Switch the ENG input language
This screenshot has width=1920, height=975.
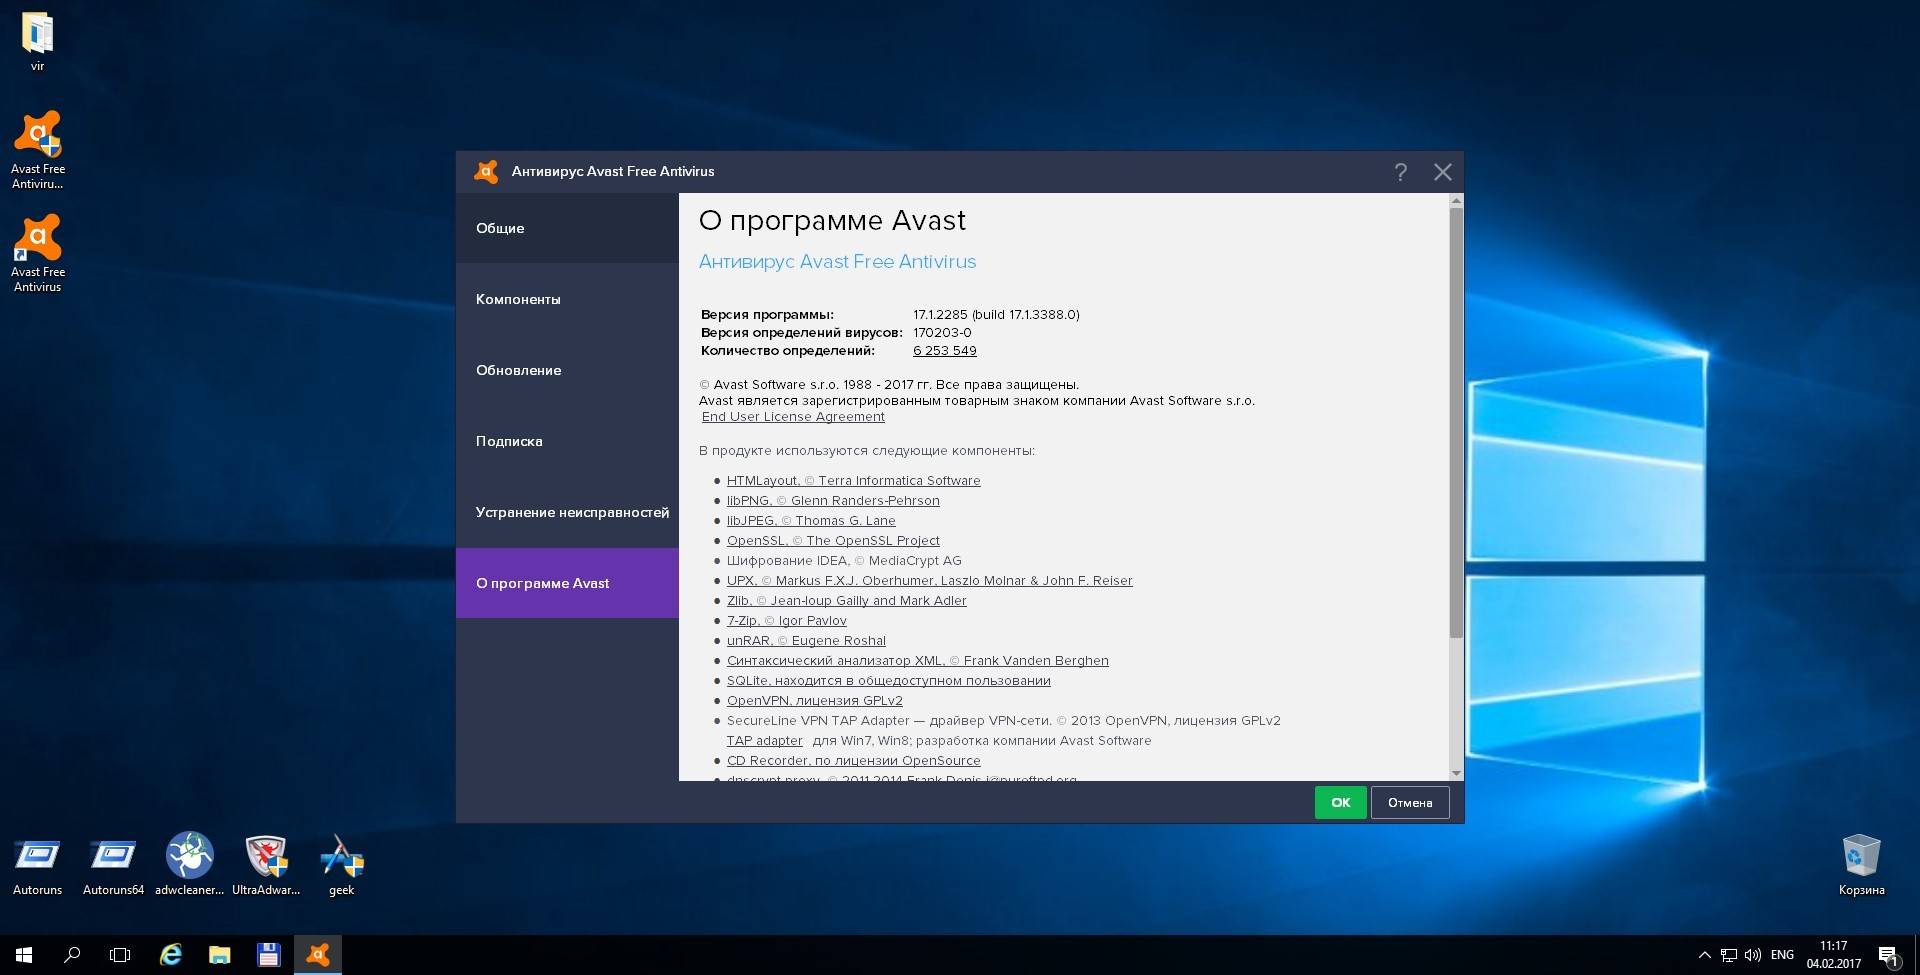coord(1782,955)
